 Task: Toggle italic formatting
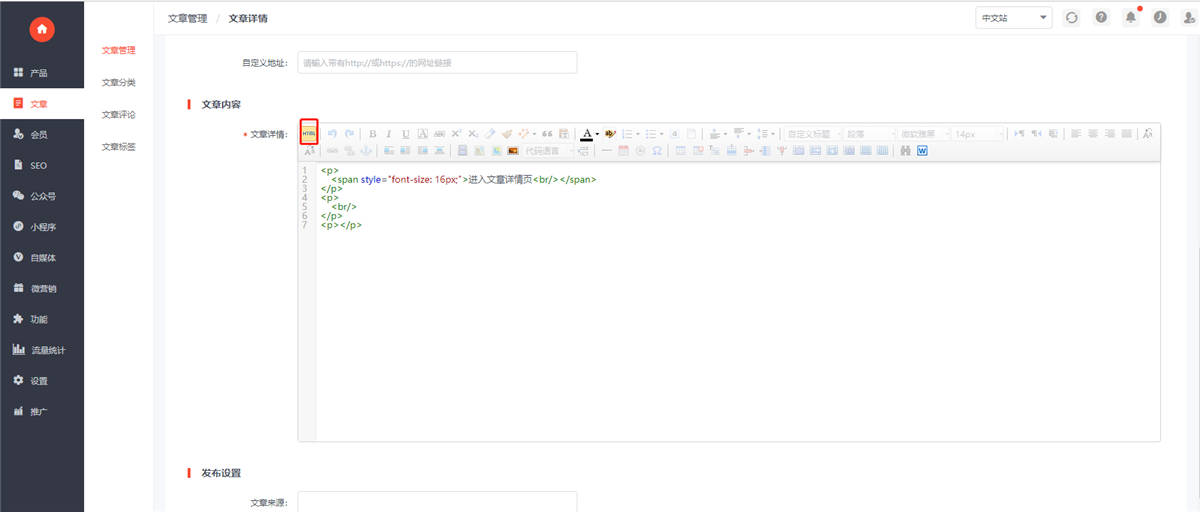[x=389, y=133]
